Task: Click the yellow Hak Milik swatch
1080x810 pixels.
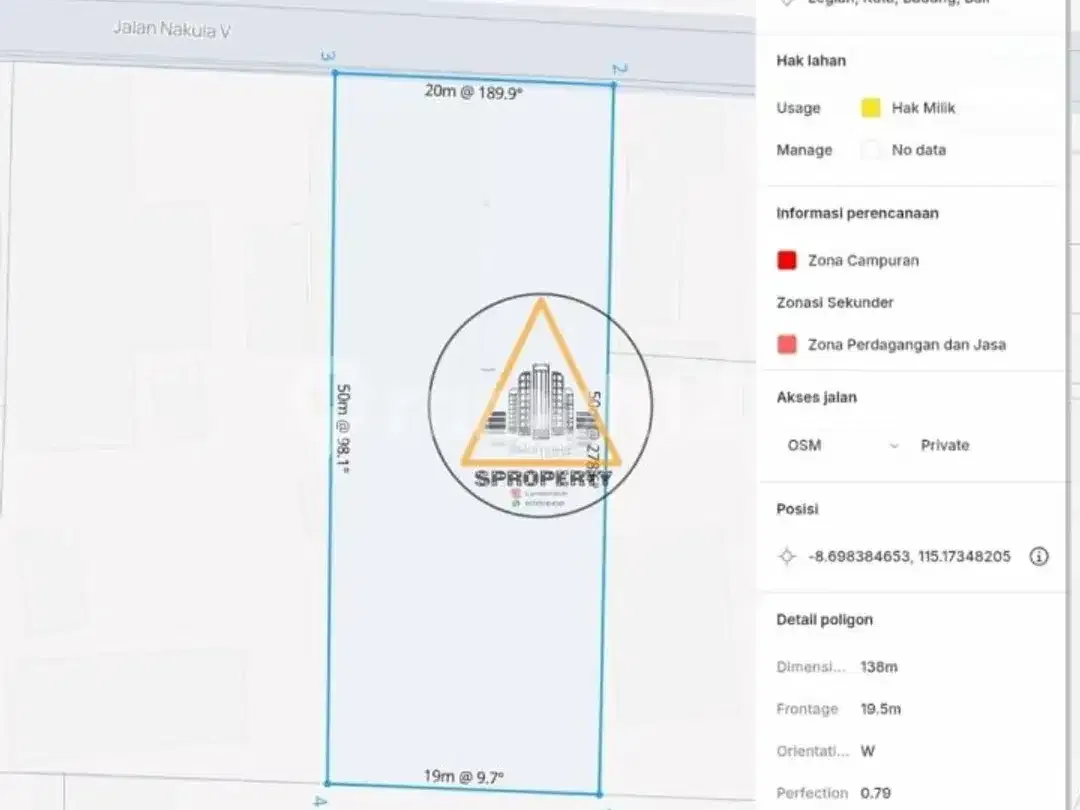Action: pos(871,108)
